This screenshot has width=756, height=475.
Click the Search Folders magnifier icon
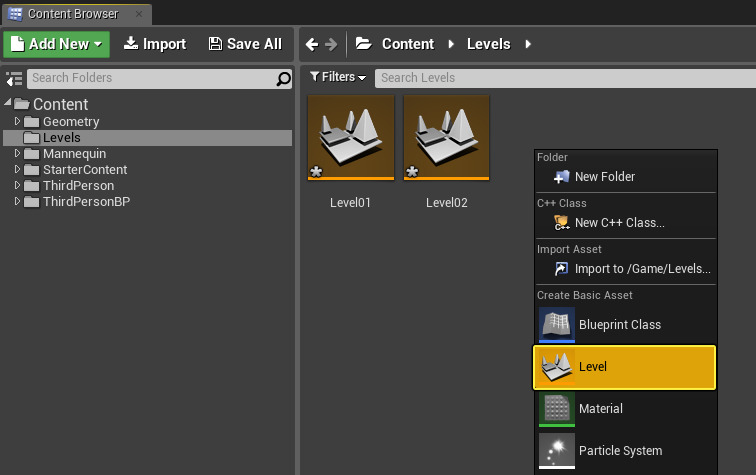[284, 79]
